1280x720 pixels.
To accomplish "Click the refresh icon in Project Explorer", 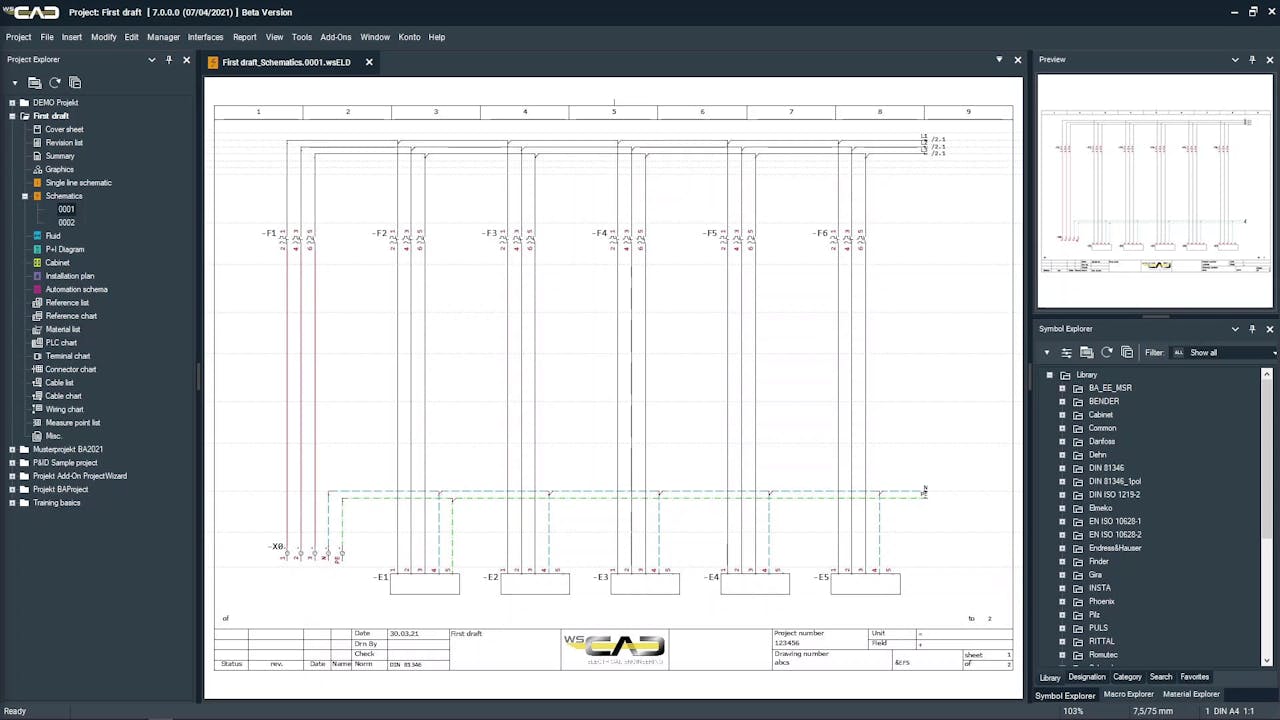I will click(x=55, y=83).
